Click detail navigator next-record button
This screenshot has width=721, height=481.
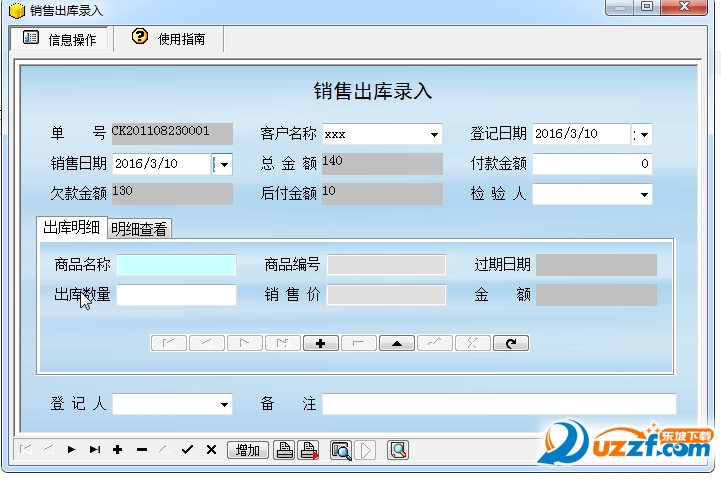coord(245,343)
